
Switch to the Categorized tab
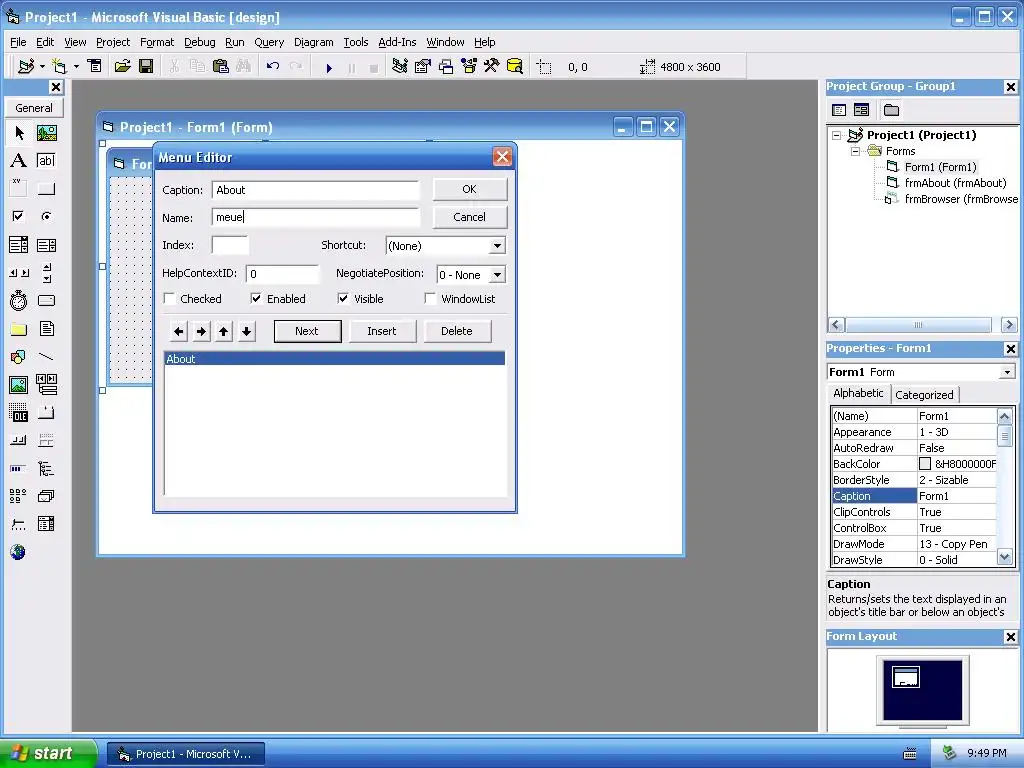pos(924,394)
